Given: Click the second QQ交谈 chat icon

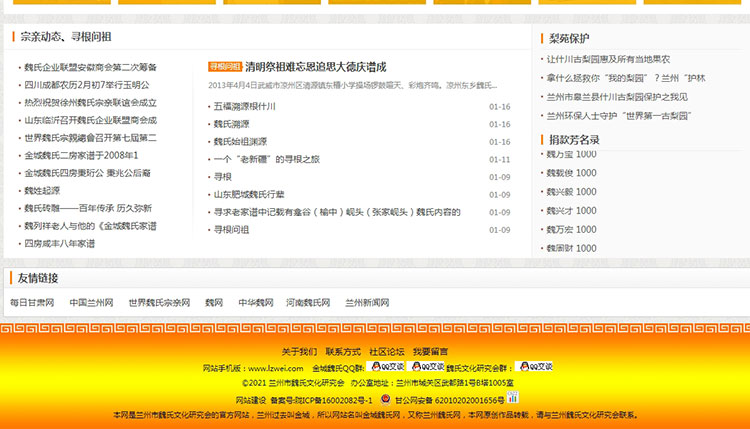Looking at the screenshot, I should pyautogui.click(x=428, y=367).
